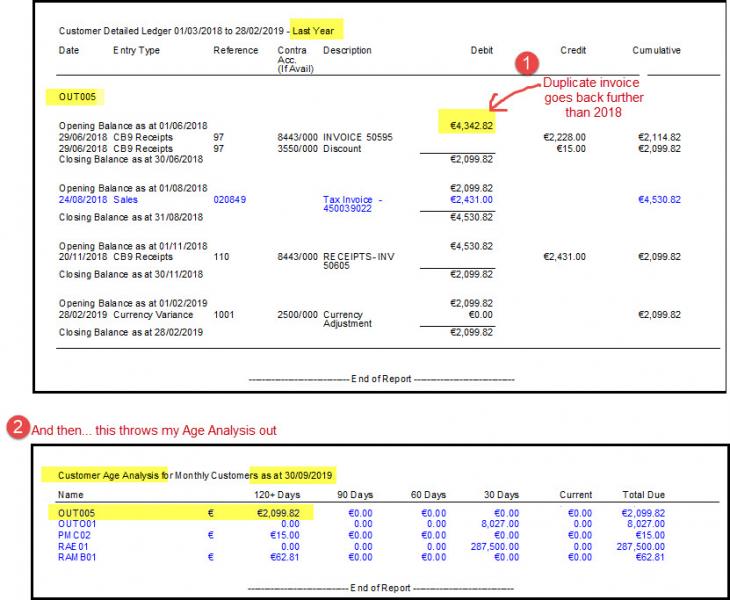Select customer PMC02 in the age list
Screen dimensions: 730x600
(76, 535)
